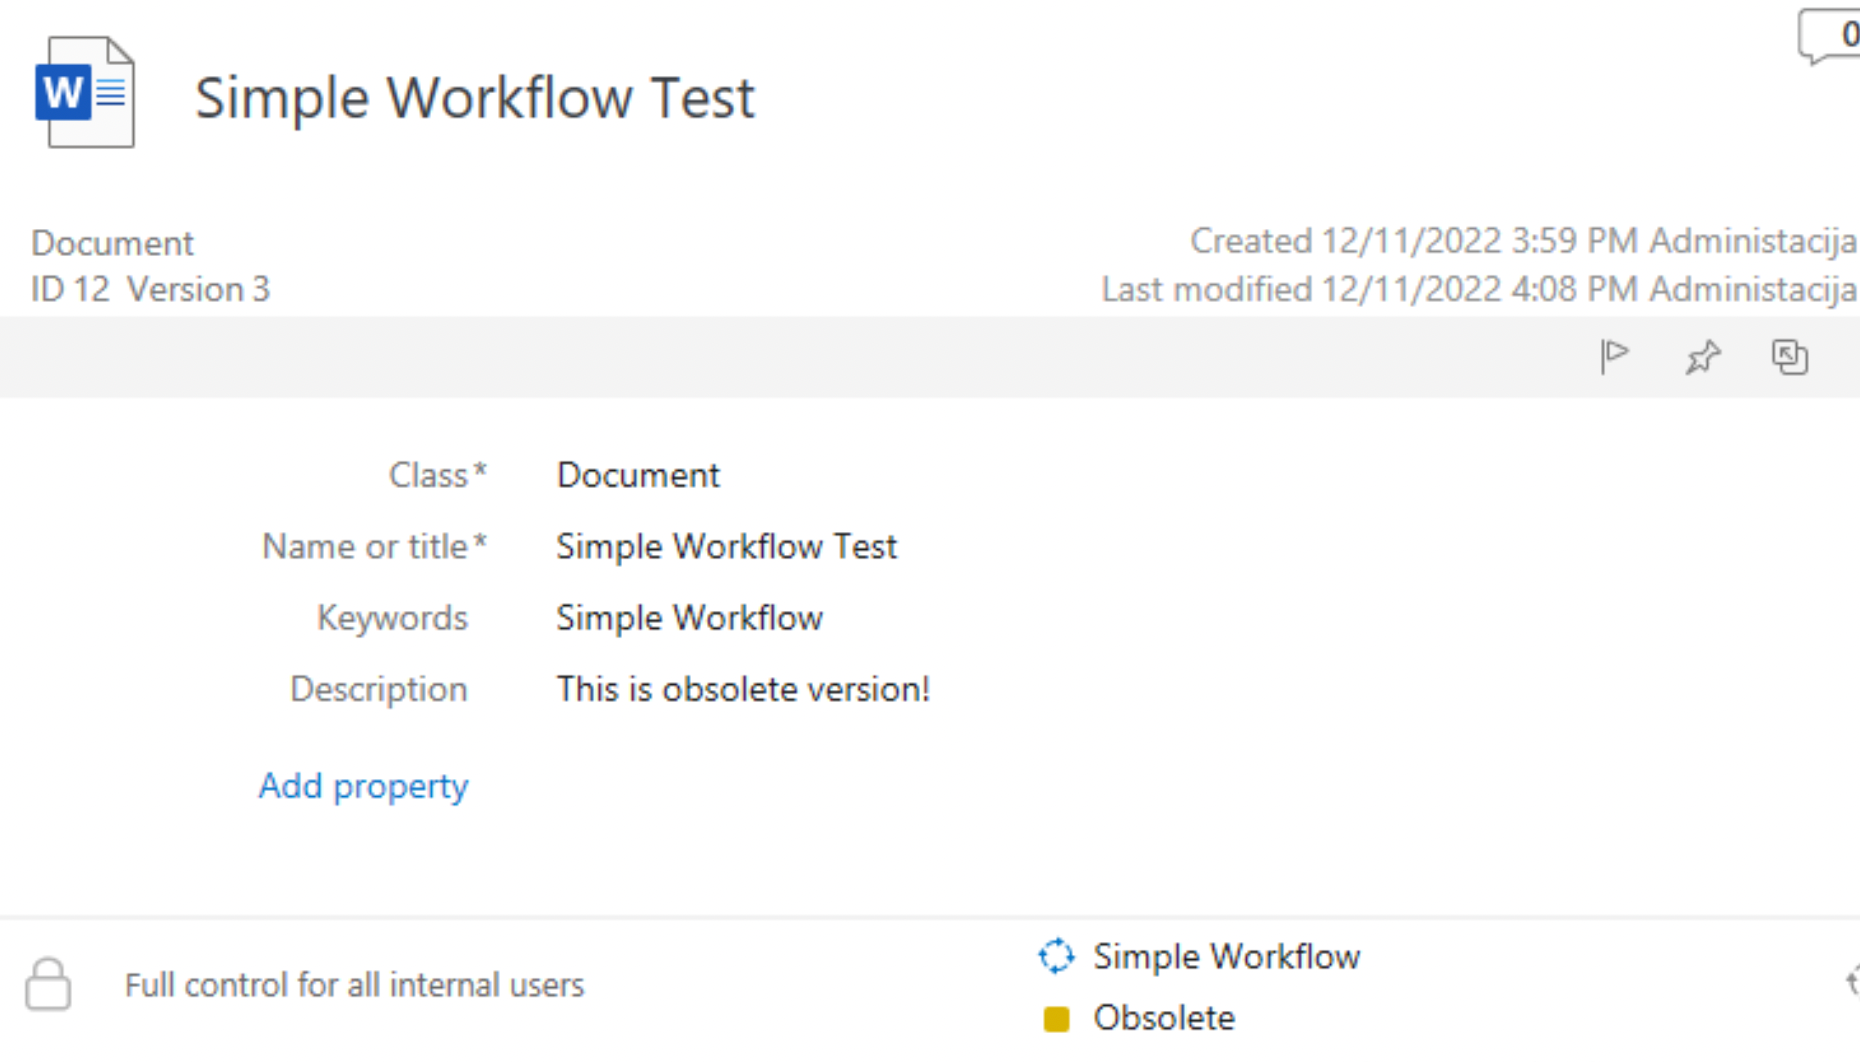Click the Word document file icon
Image resolution: width=1860 pixels, height=1062 pixels.
point(85,92)
